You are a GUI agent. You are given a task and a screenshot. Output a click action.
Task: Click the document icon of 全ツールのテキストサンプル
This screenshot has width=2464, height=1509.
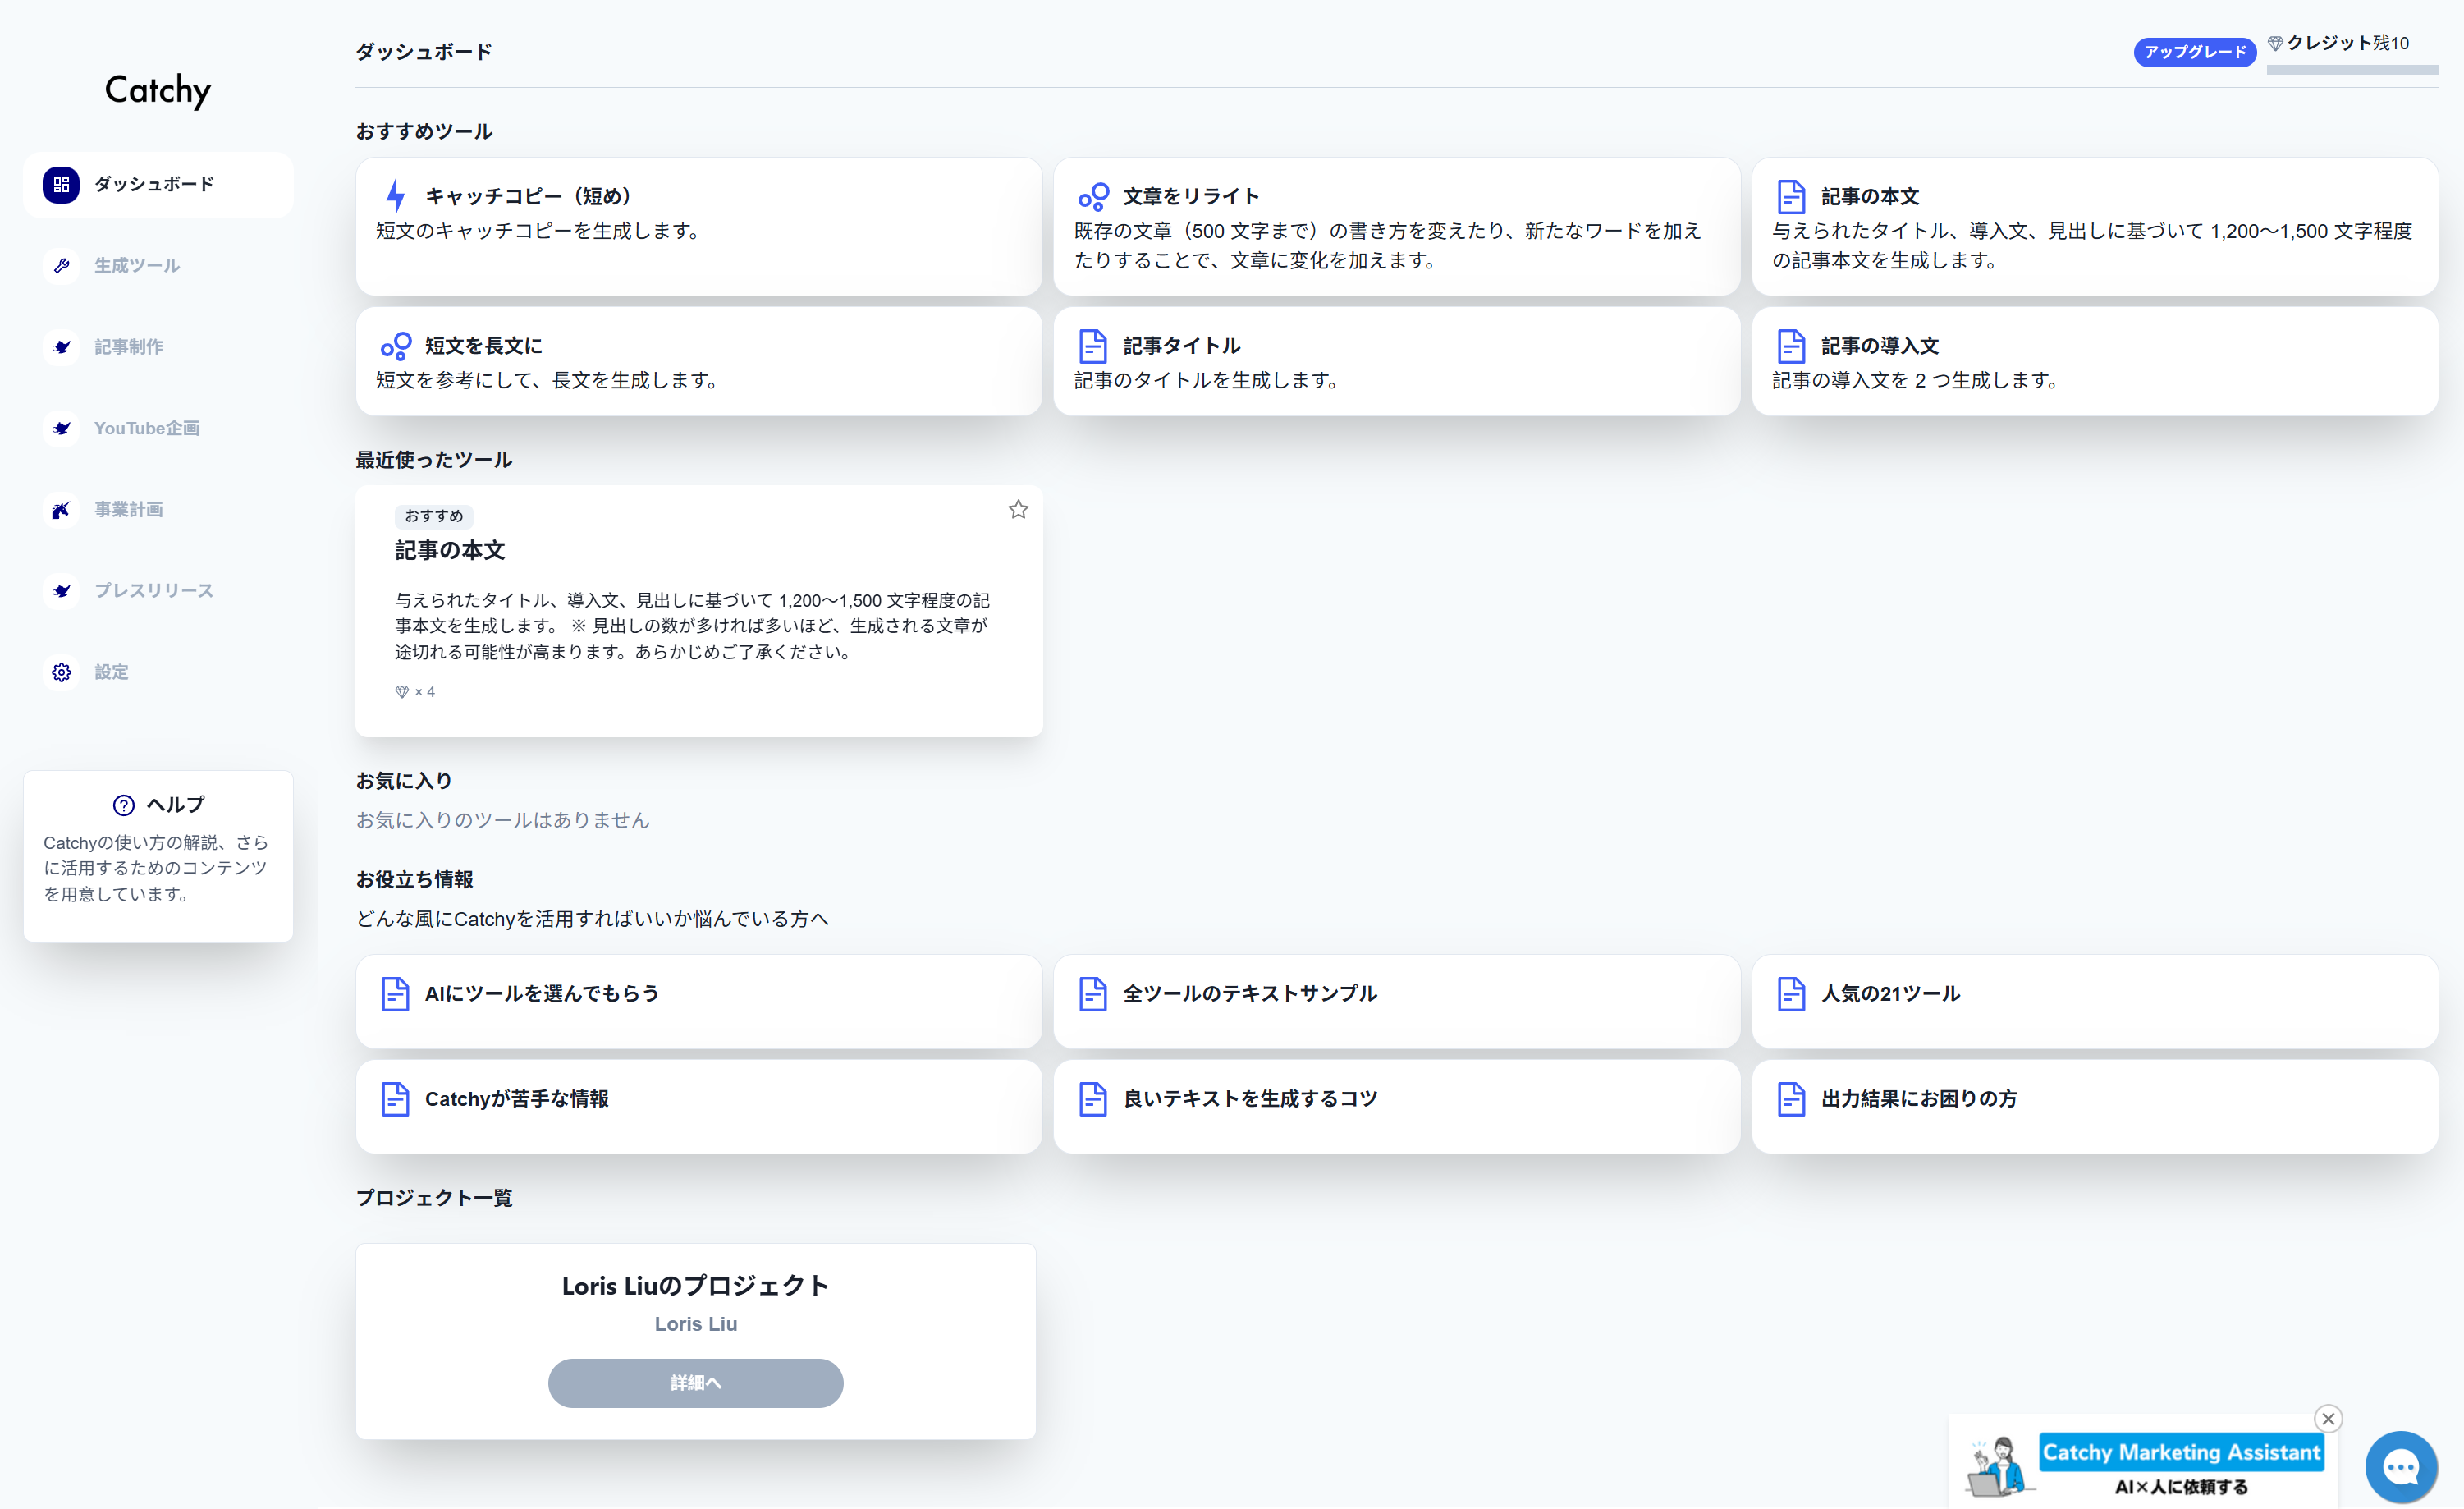pos(1093,994)
